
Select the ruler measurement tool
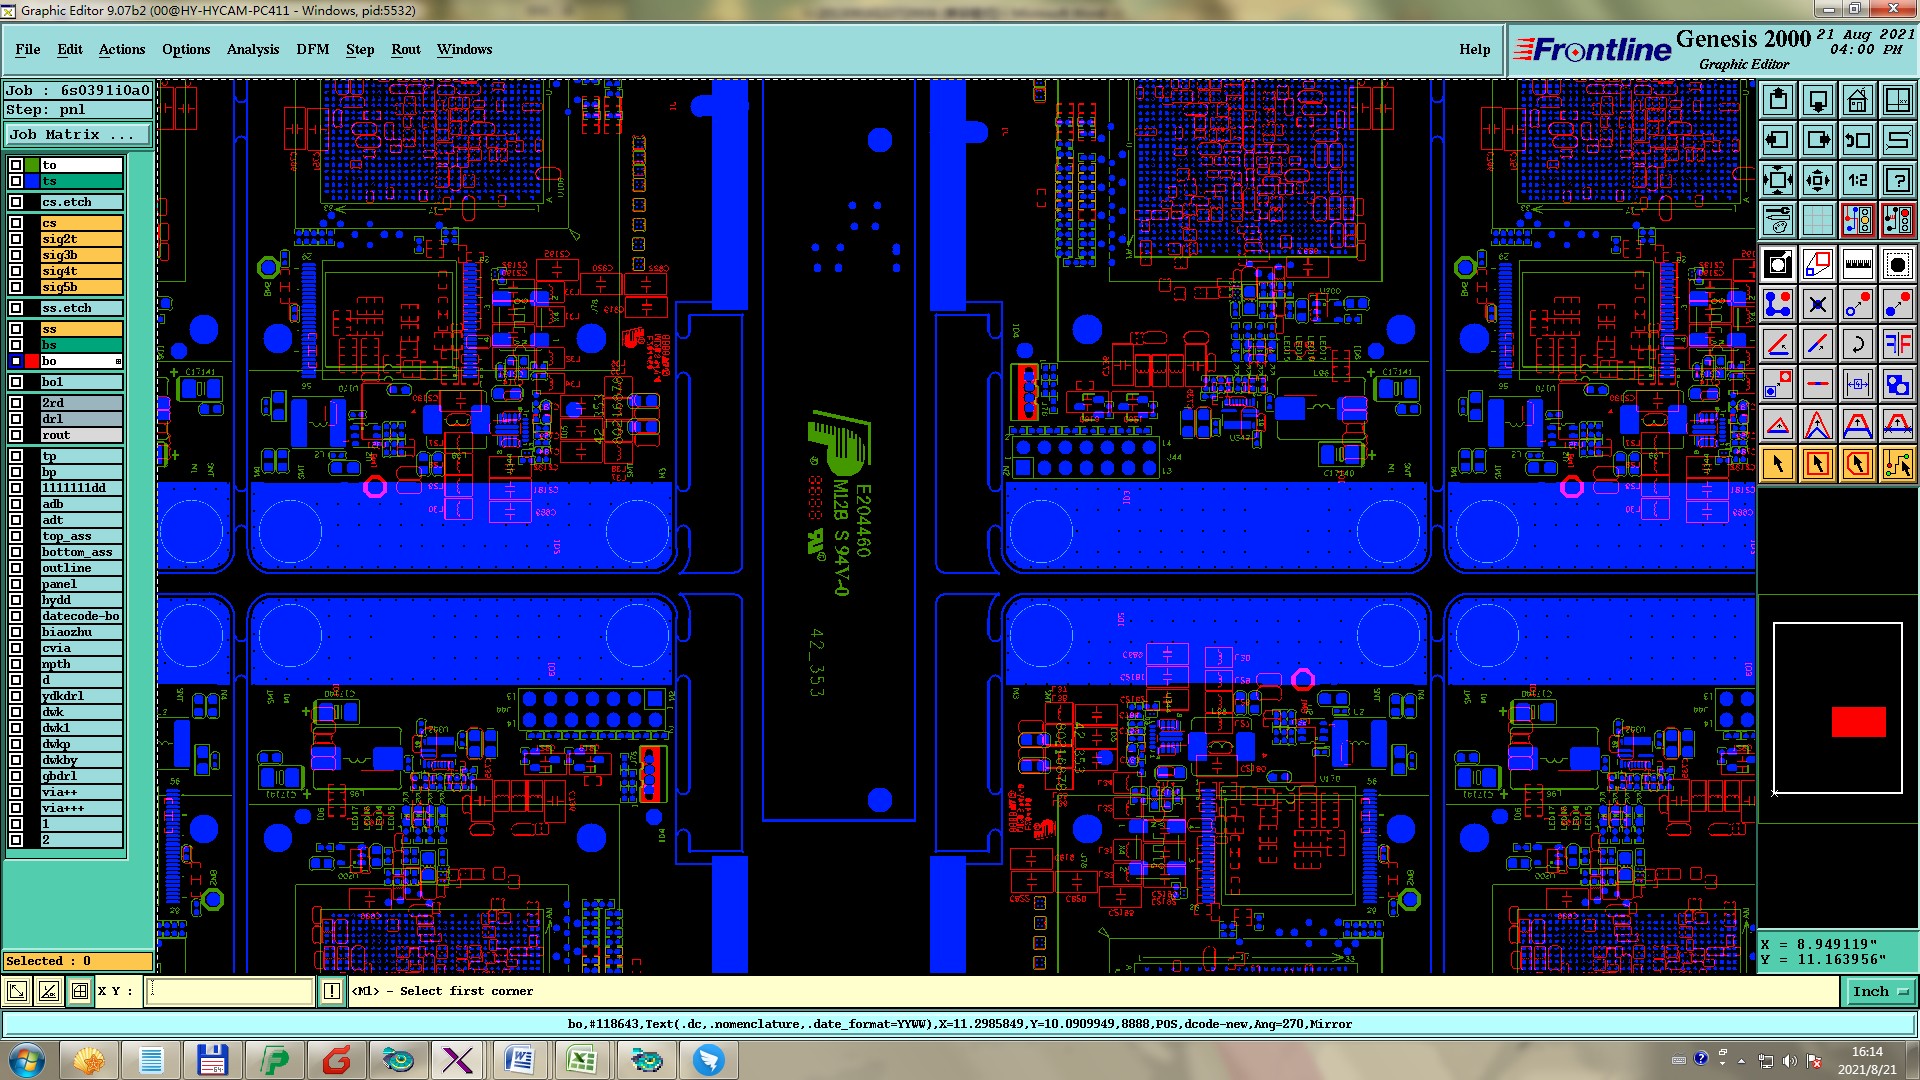point(1857,264)
